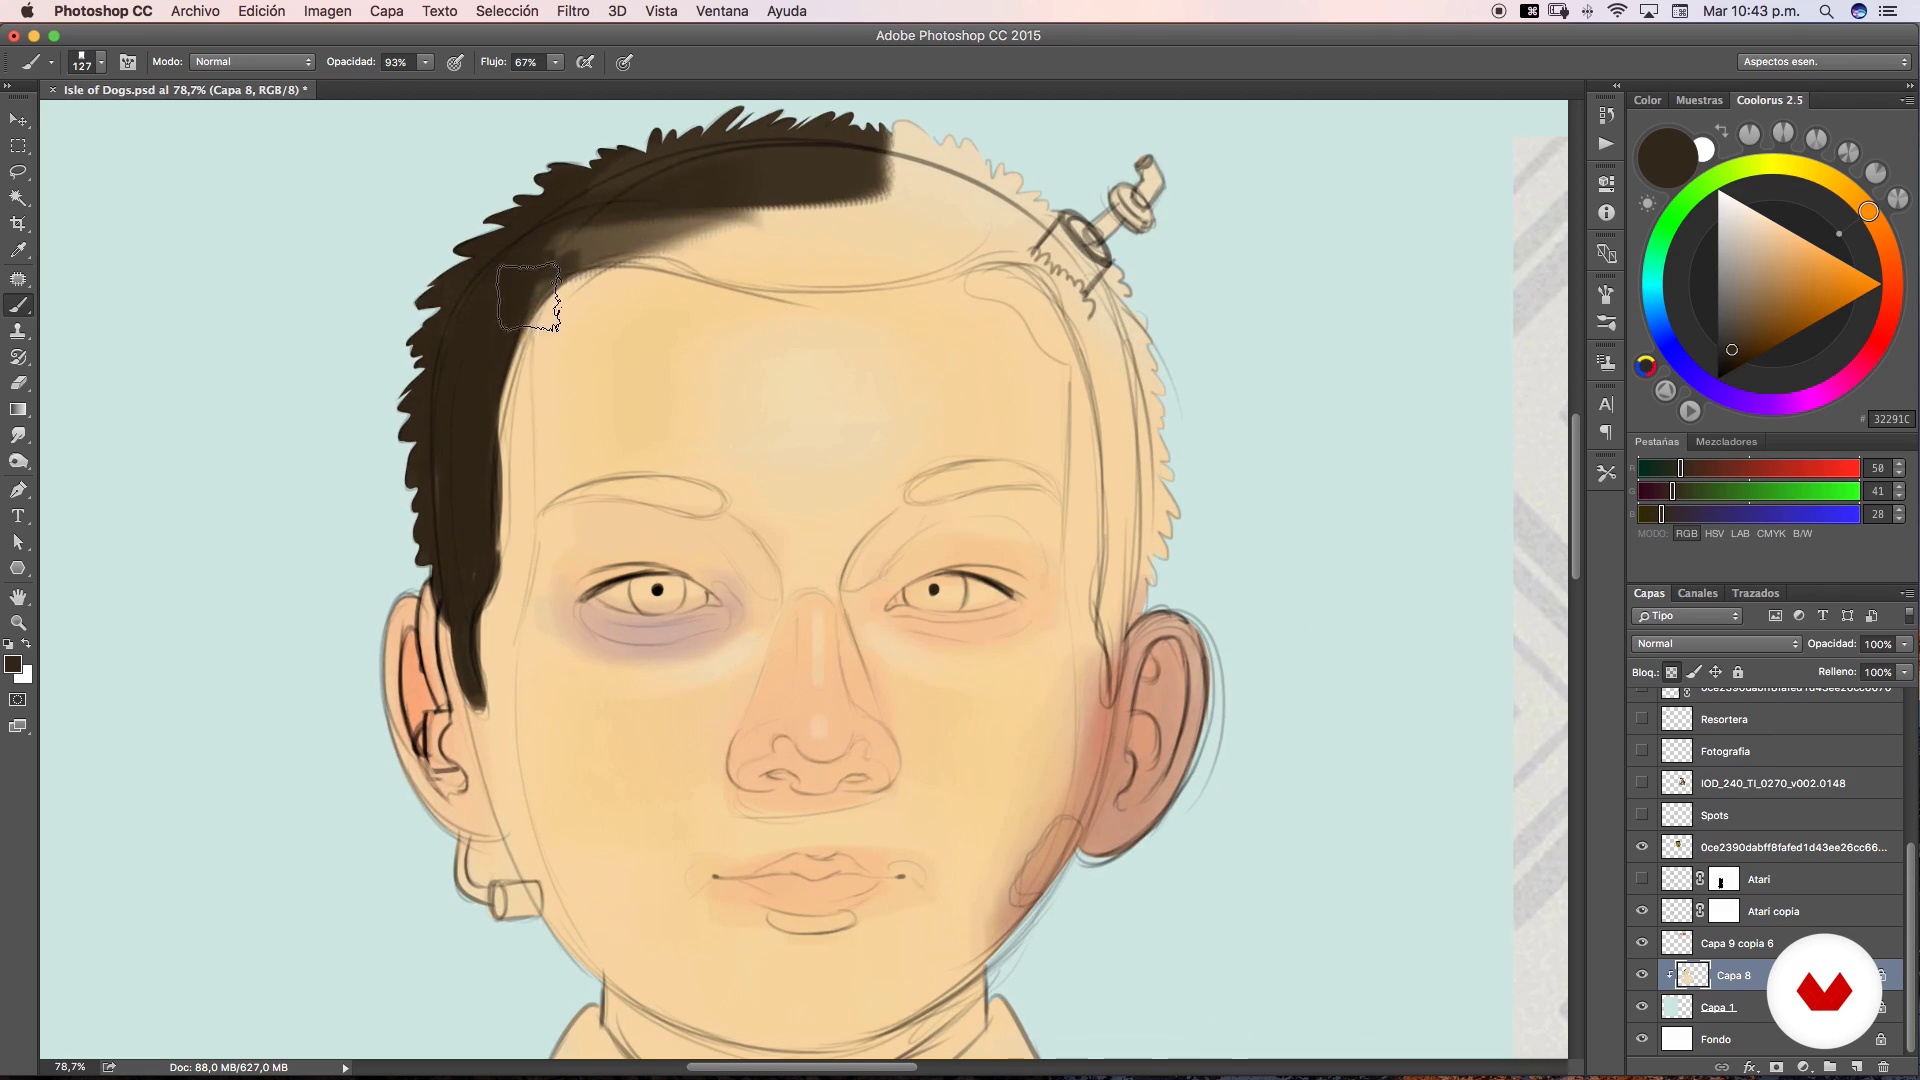
Task: Open the layer Opacidad 100% dropdown
Action: click(x=1906, y=644)
